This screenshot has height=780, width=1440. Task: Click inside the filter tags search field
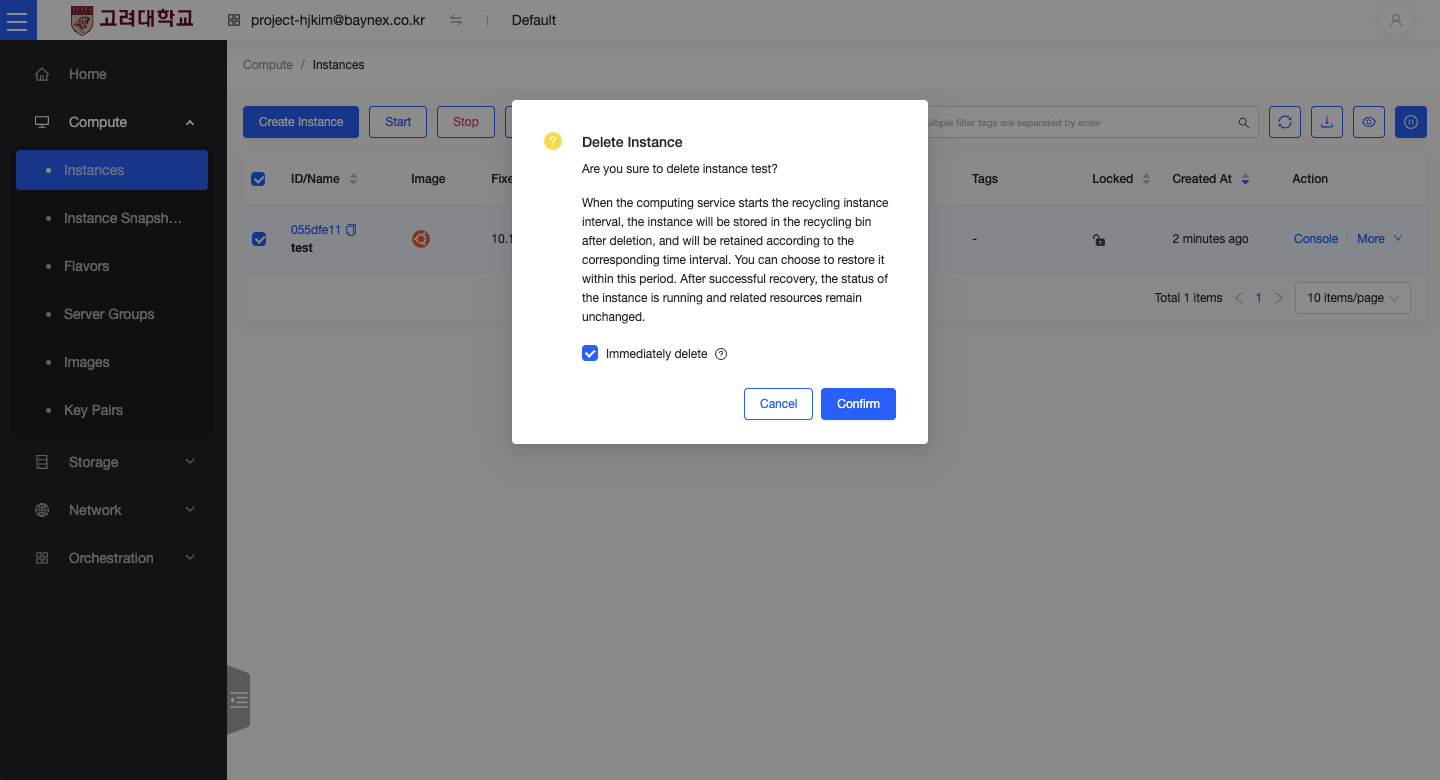[1080, 123]
